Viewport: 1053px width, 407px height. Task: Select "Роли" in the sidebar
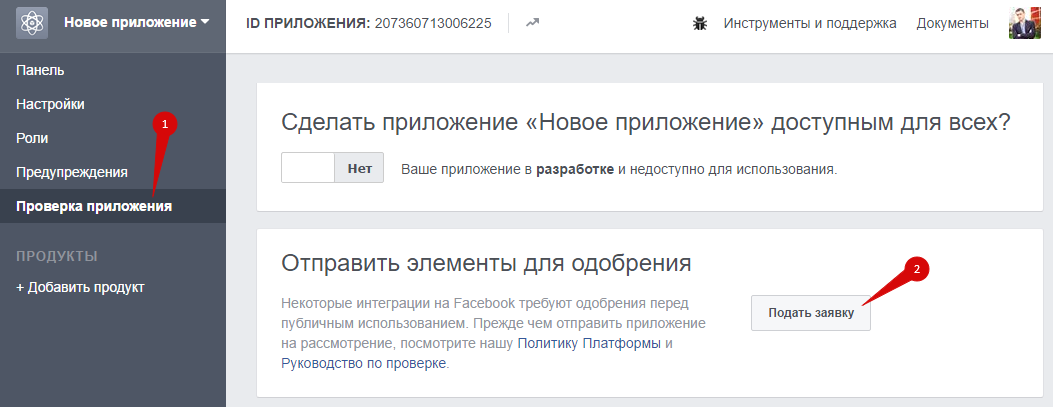pos(32,138)
